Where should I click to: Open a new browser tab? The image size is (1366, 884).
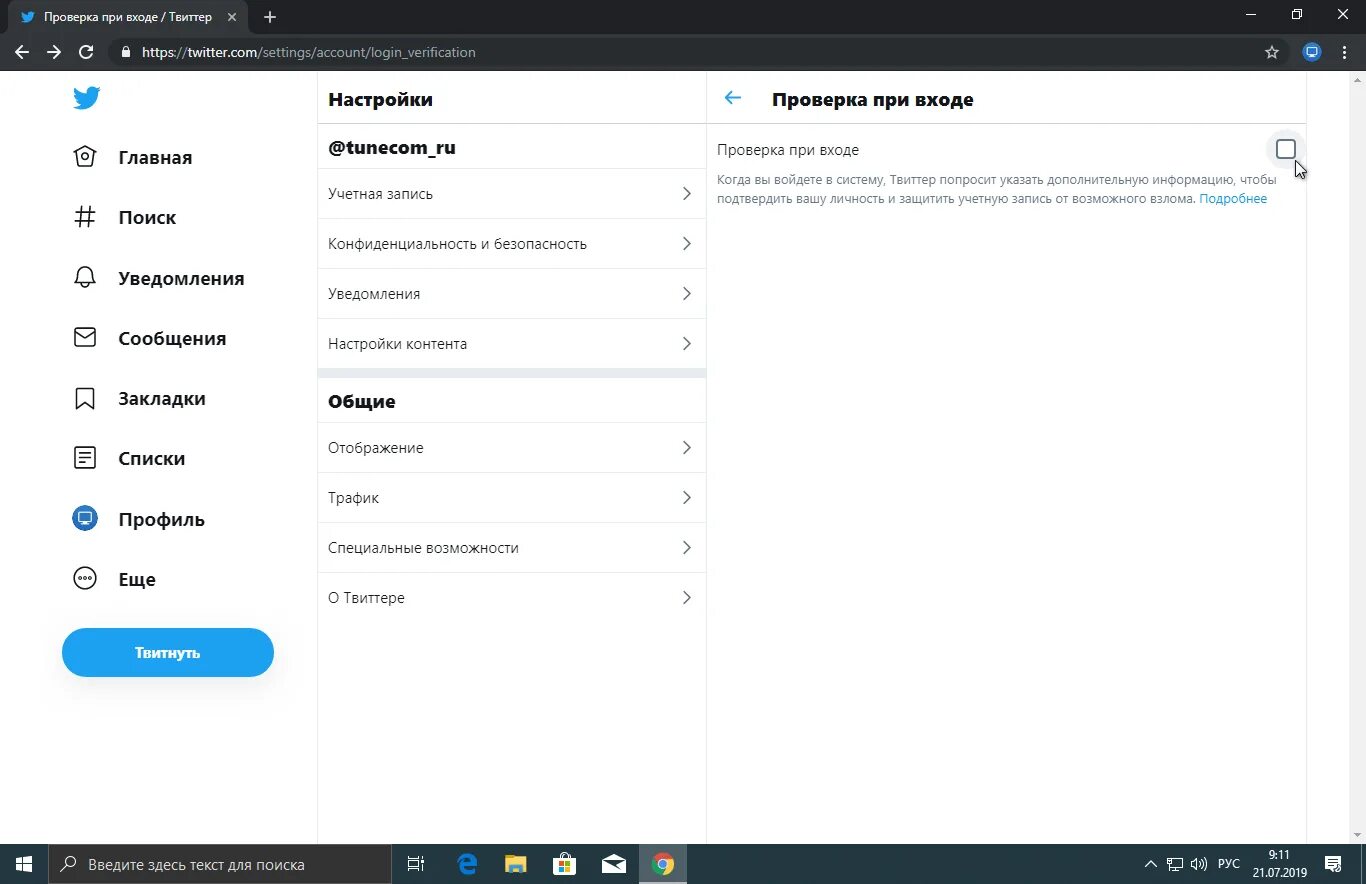point(270,17)
